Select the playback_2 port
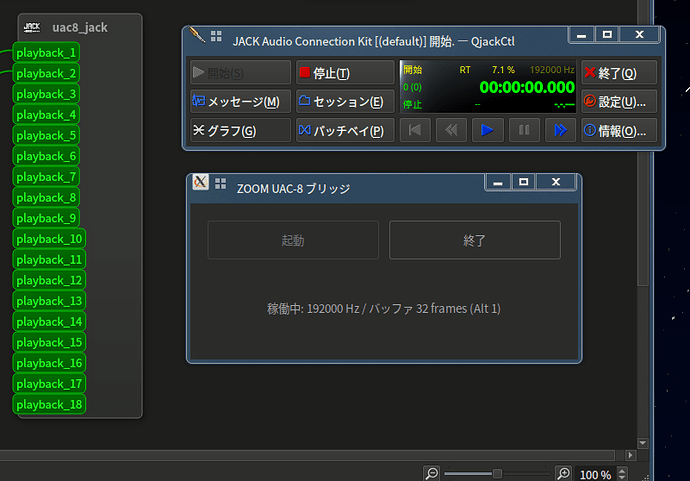690x481 pixels. click(x=46, y=73)
